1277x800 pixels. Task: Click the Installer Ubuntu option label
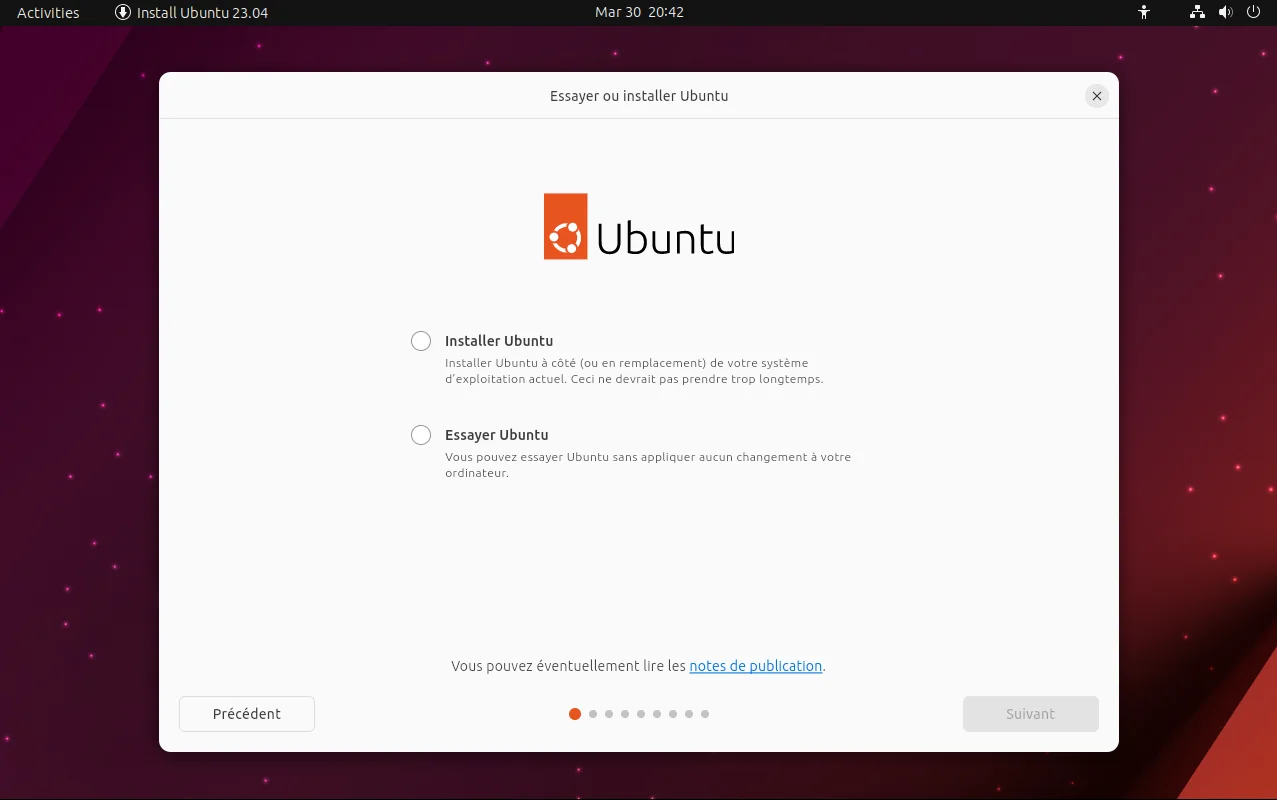(499, 341)
